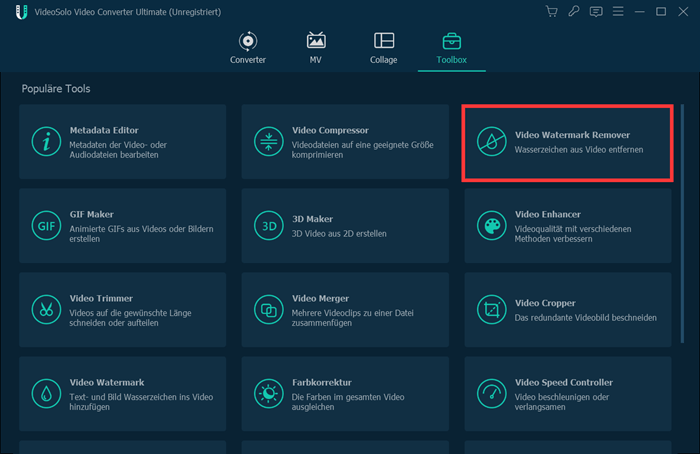Open the shopping cart purchase icon
Viewport: 700px width, 454px height.
(552, 12)
